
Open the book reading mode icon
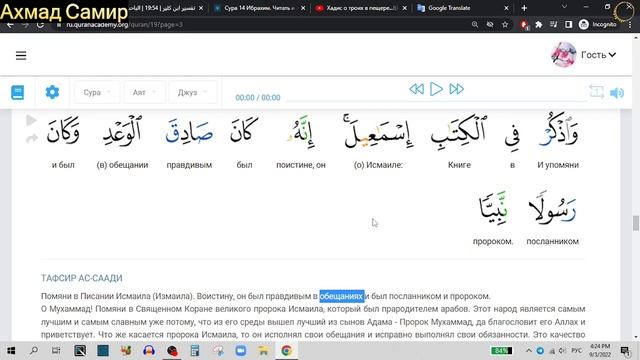[18, 92]
